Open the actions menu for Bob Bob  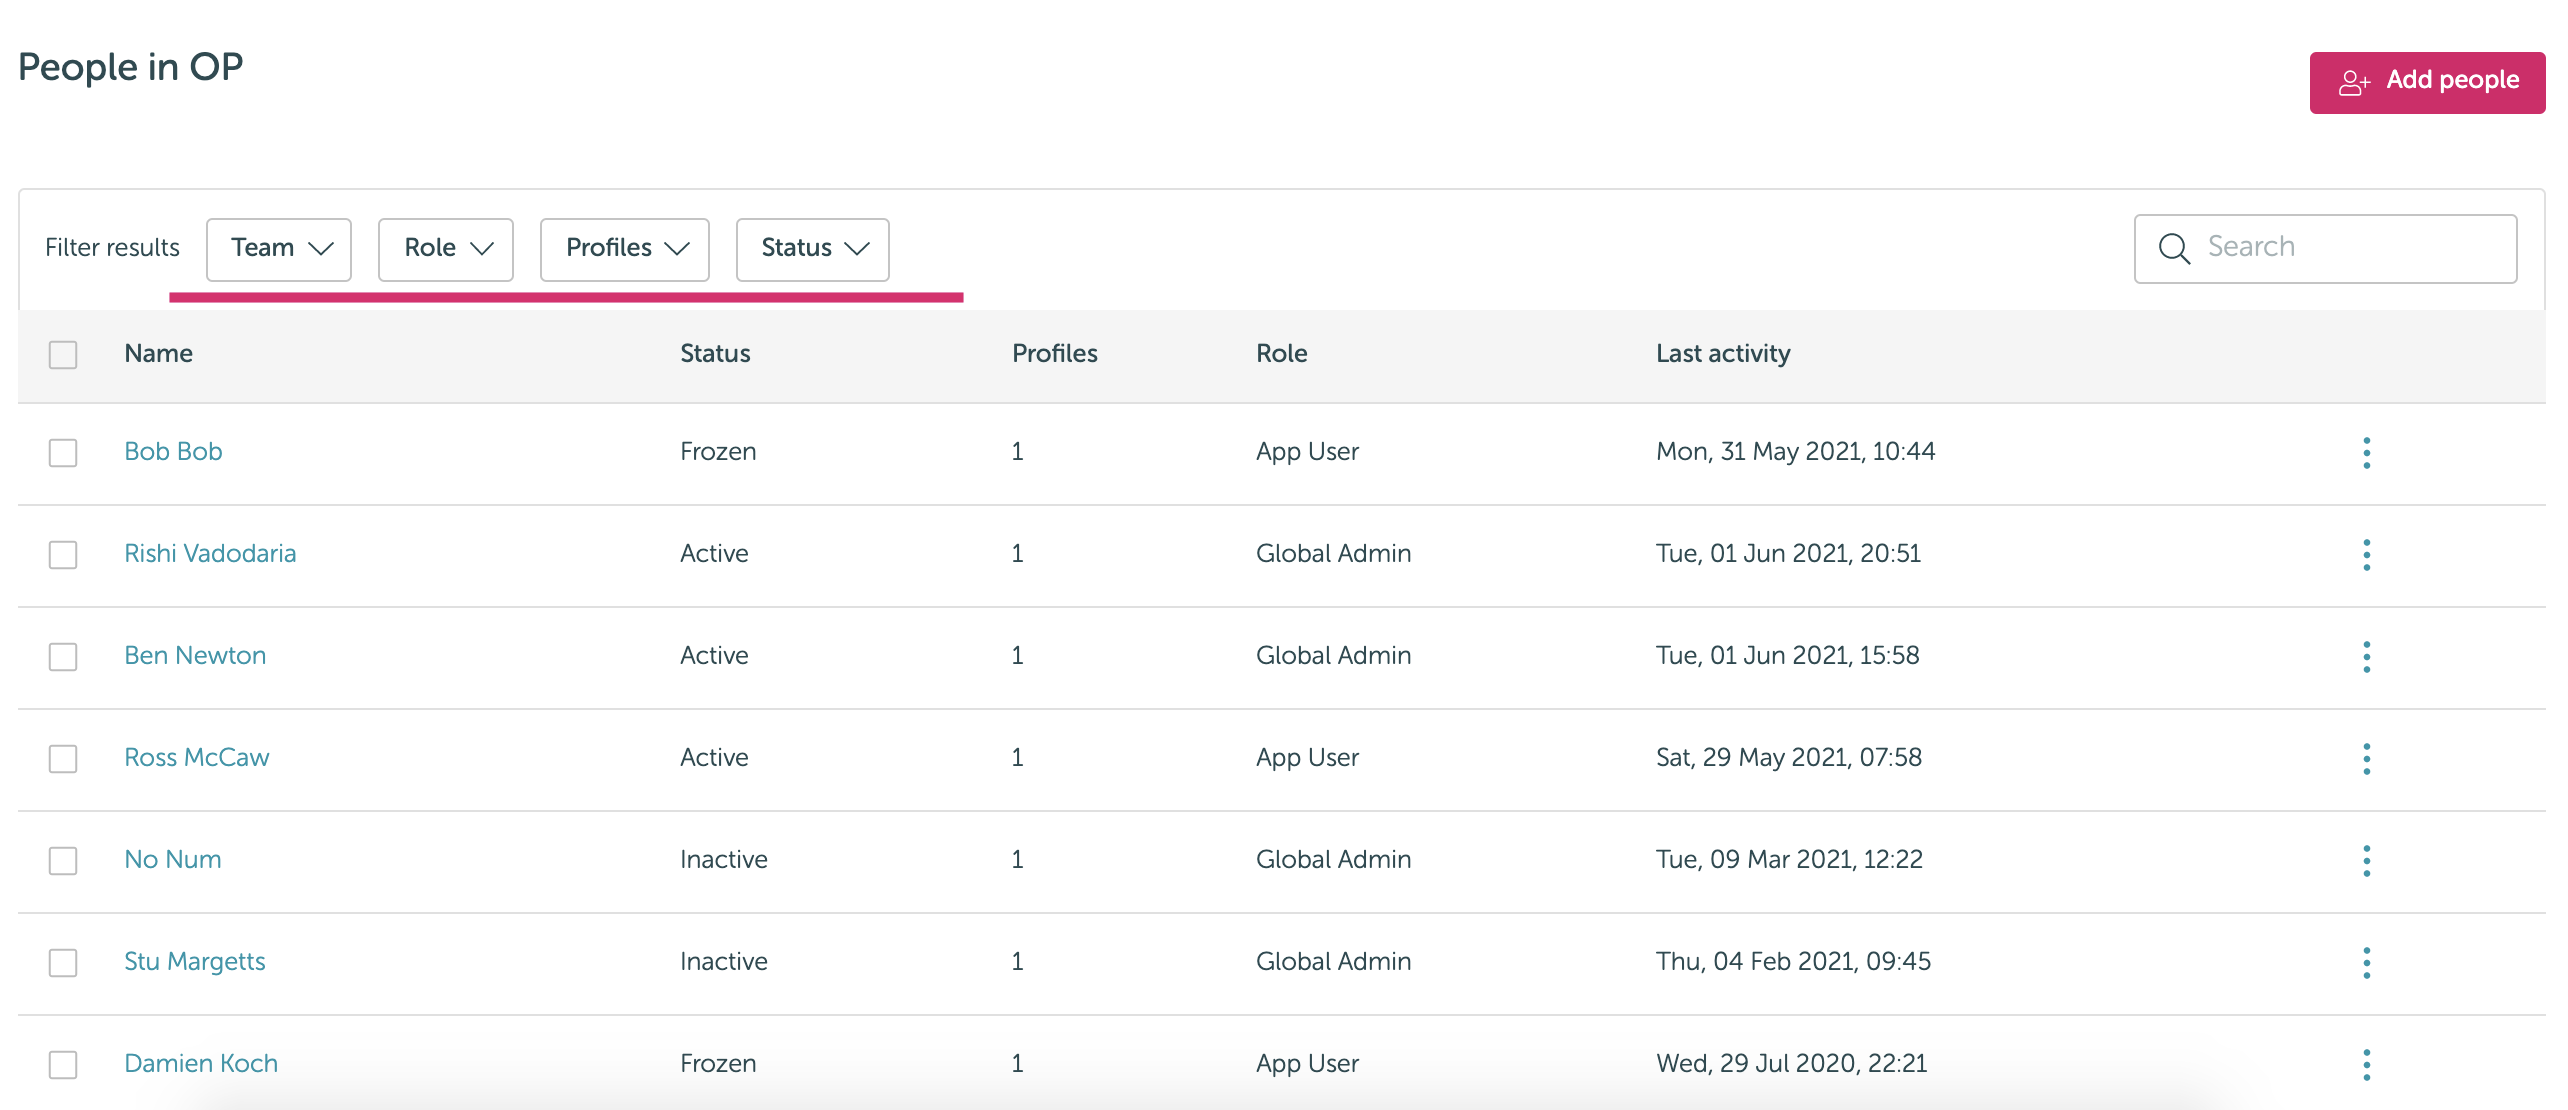point(2366,453)
